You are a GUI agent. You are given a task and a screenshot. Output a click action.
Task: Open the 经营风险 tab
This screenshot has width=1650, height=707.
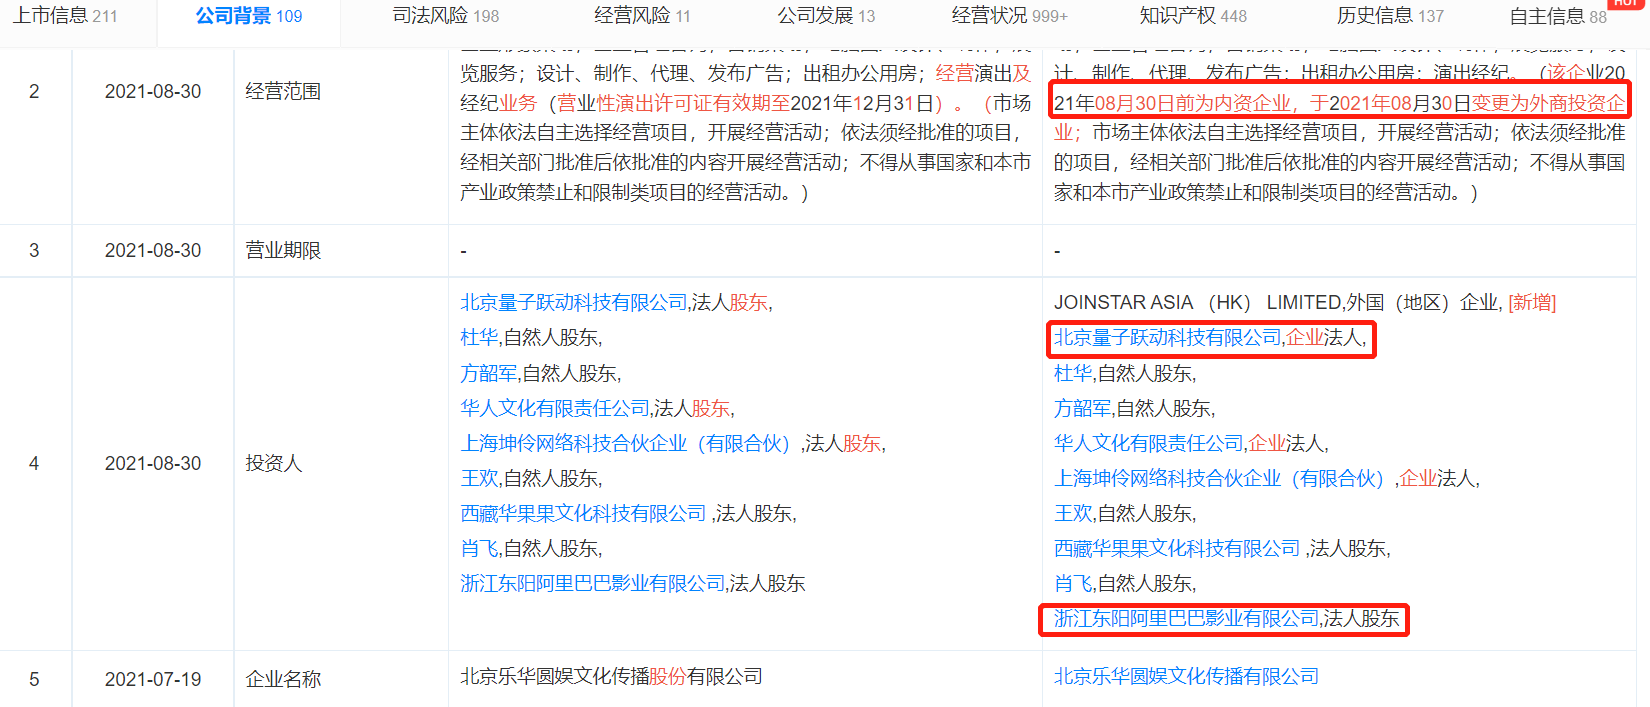click(x=642, y=16)
